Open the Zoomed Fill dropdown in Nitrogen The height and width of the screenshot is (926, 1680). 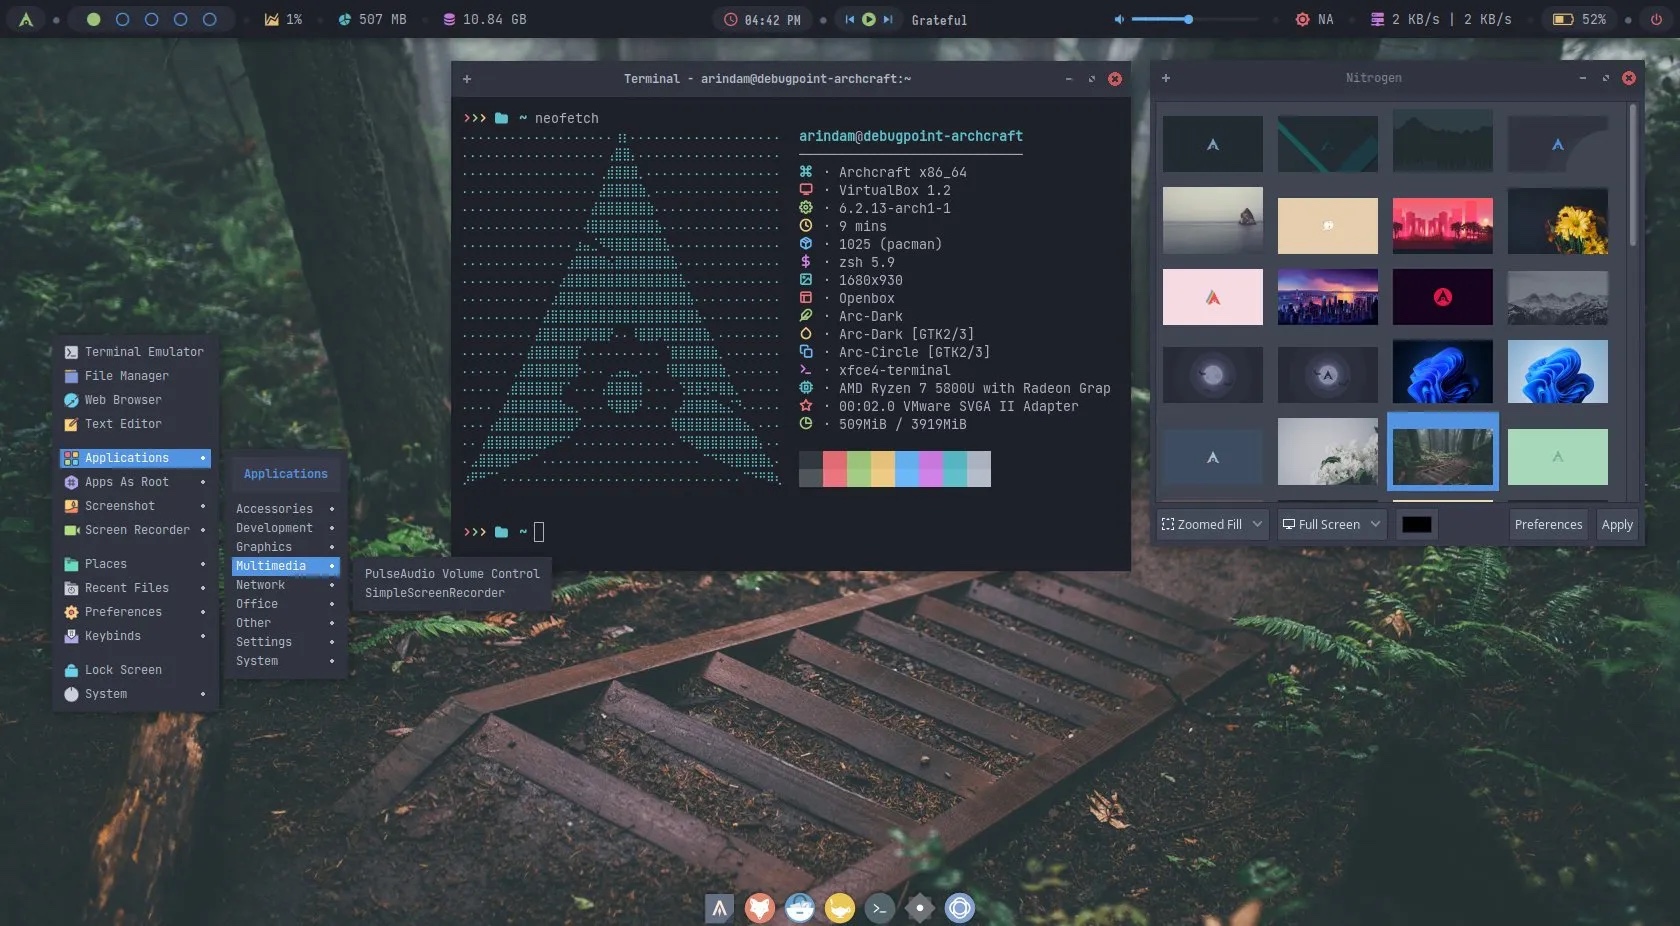(1210, 524)
